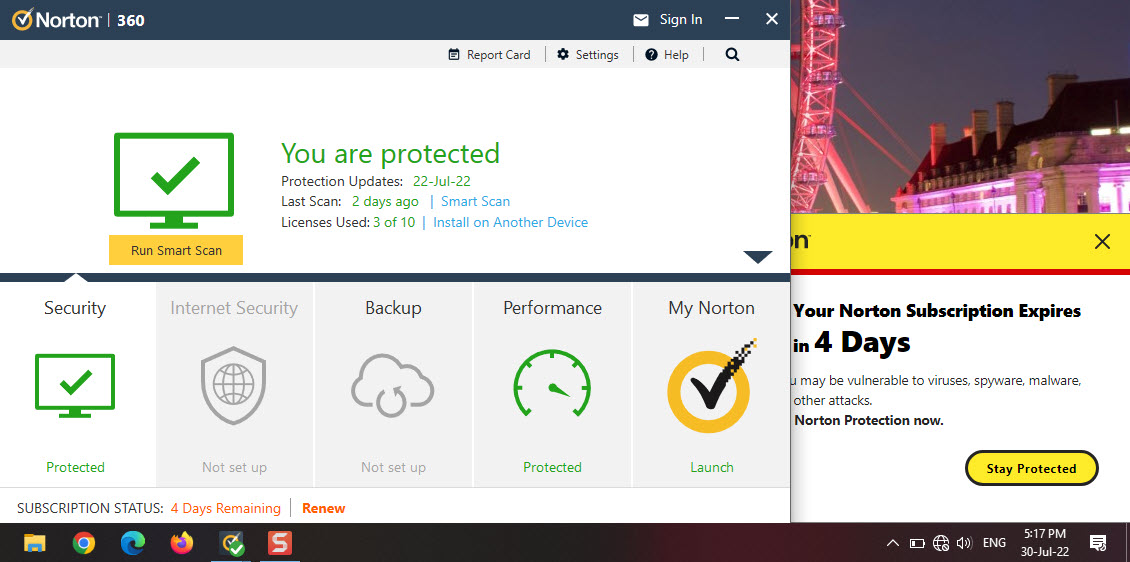
Task: Open the red S app in taskbar
Action: click(x=280, y=543)
